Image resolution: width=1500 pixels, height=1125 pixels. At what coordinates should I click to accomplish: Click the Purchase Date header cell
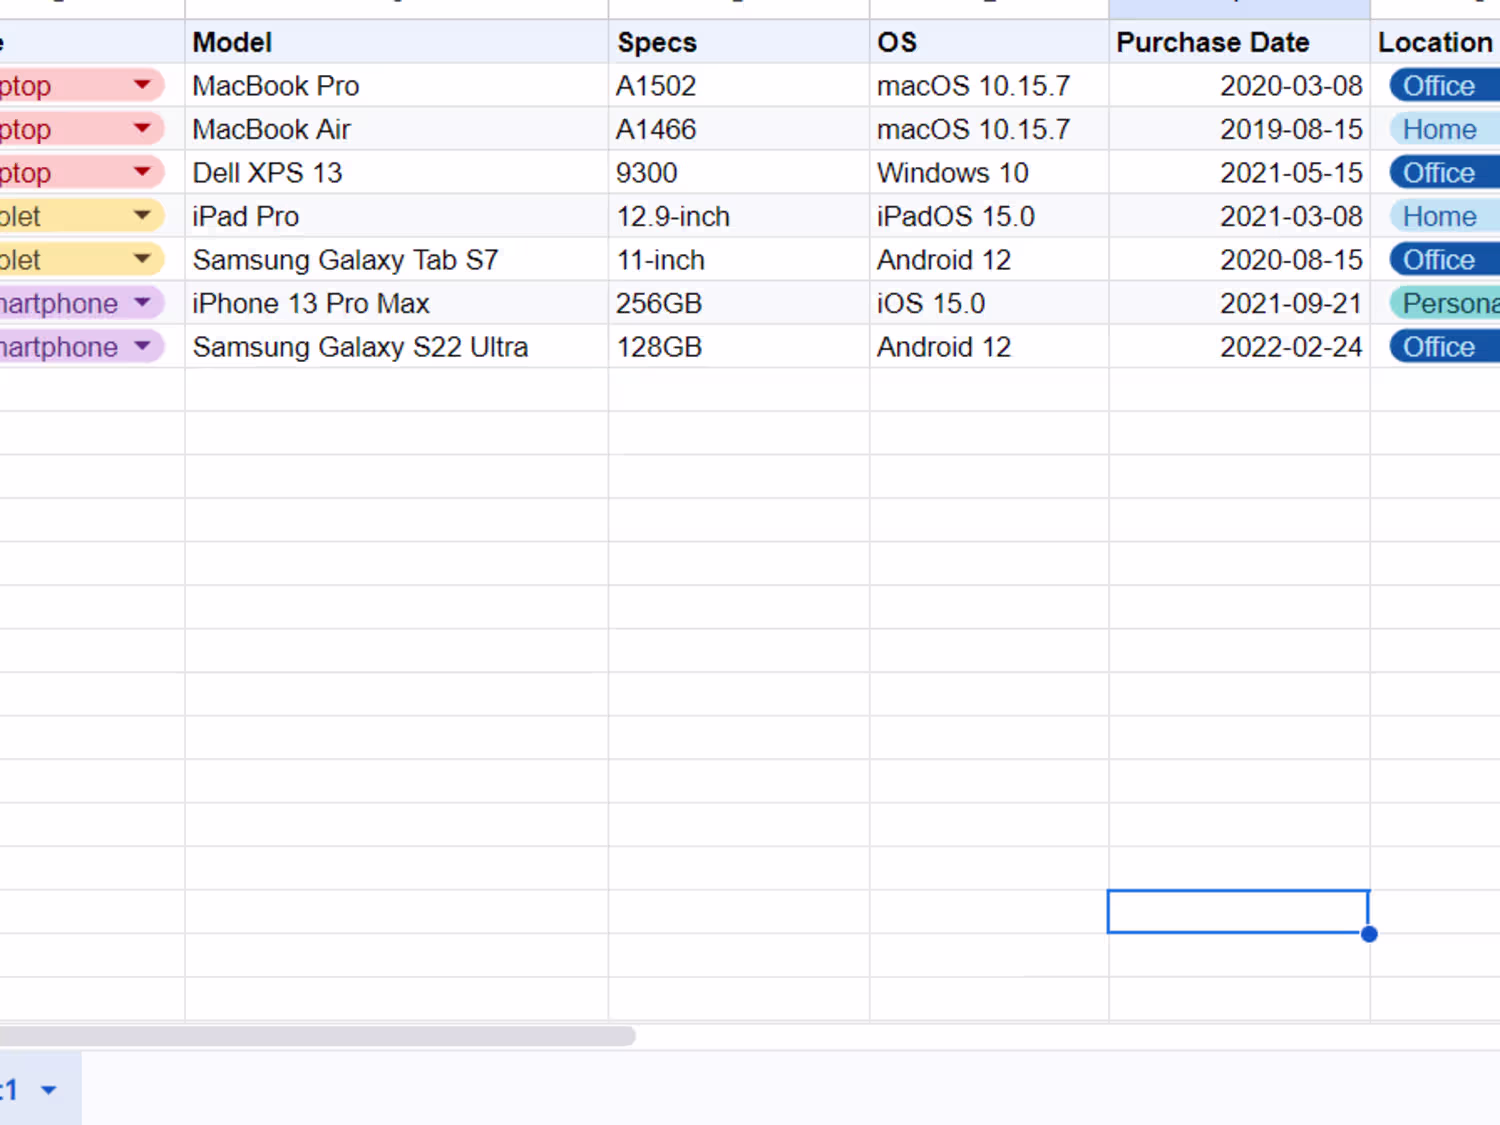(1237, 42)
